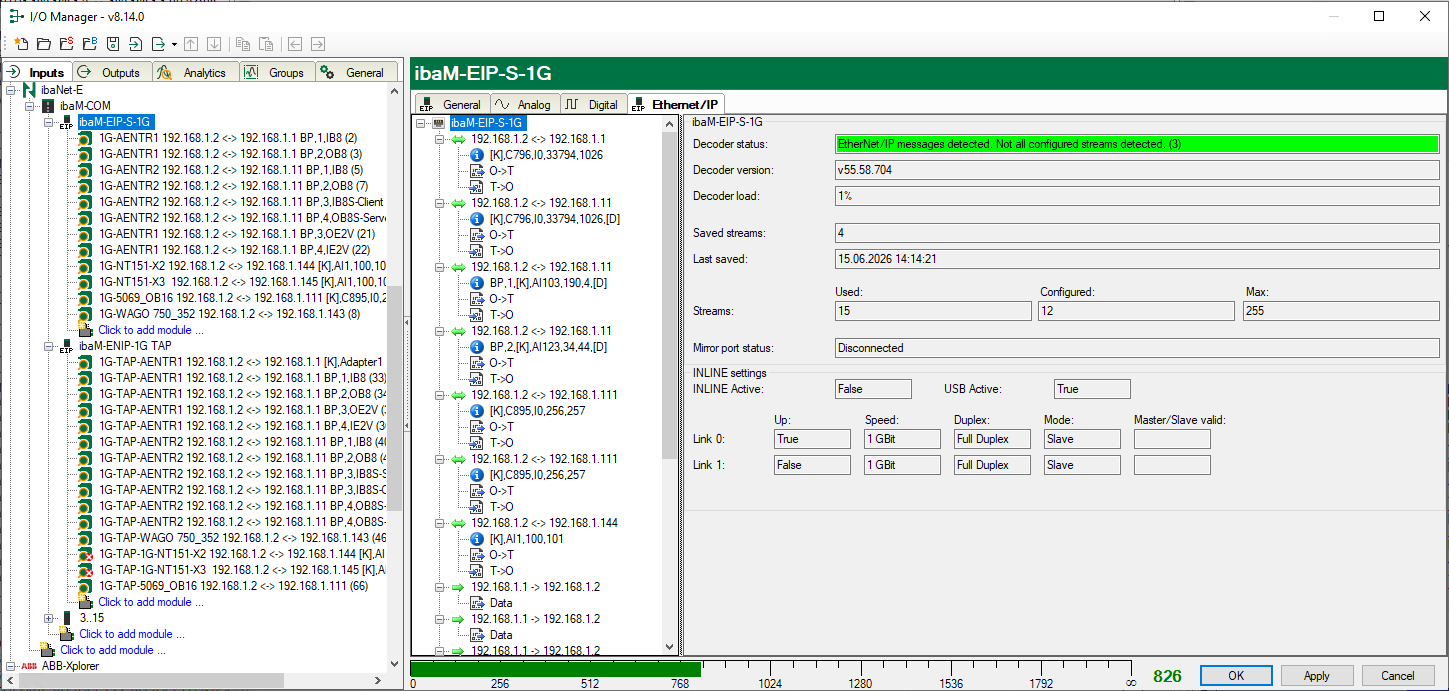Click info icon for BP,1,[K],AI103,190,4,[D]
Screen dimensions: 1449x691
477,283
